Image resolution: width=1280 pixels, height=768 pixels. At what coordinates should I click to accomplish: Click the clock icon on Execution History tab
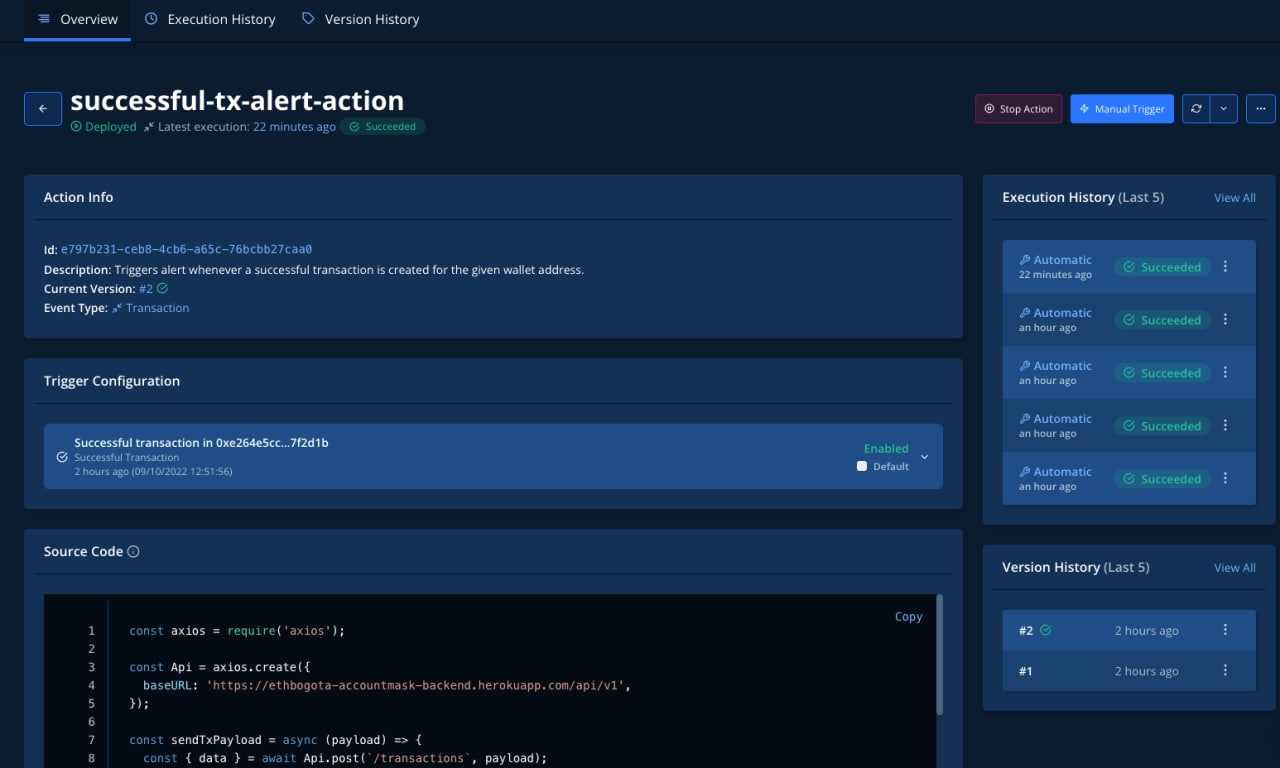pos(151,19)
